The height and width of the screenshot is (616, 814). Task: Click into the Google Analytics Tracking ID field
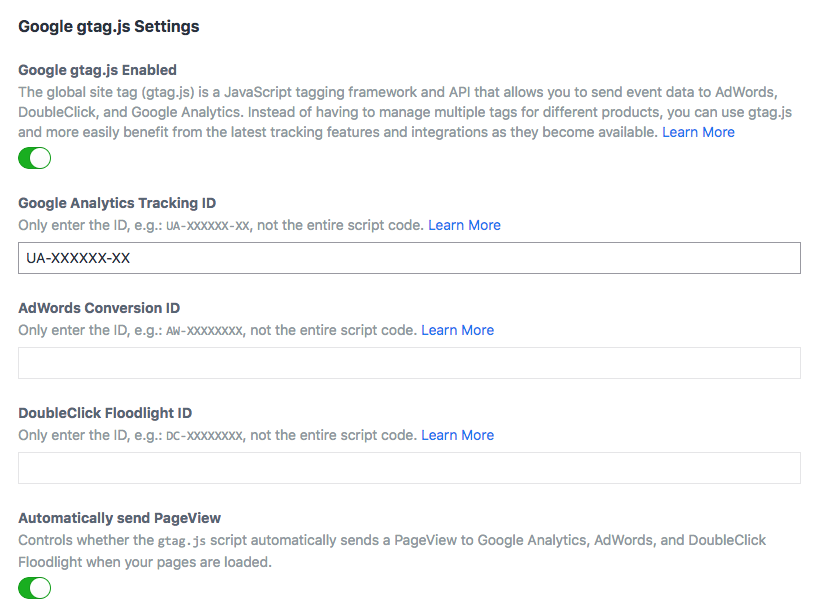coord(409,258)
